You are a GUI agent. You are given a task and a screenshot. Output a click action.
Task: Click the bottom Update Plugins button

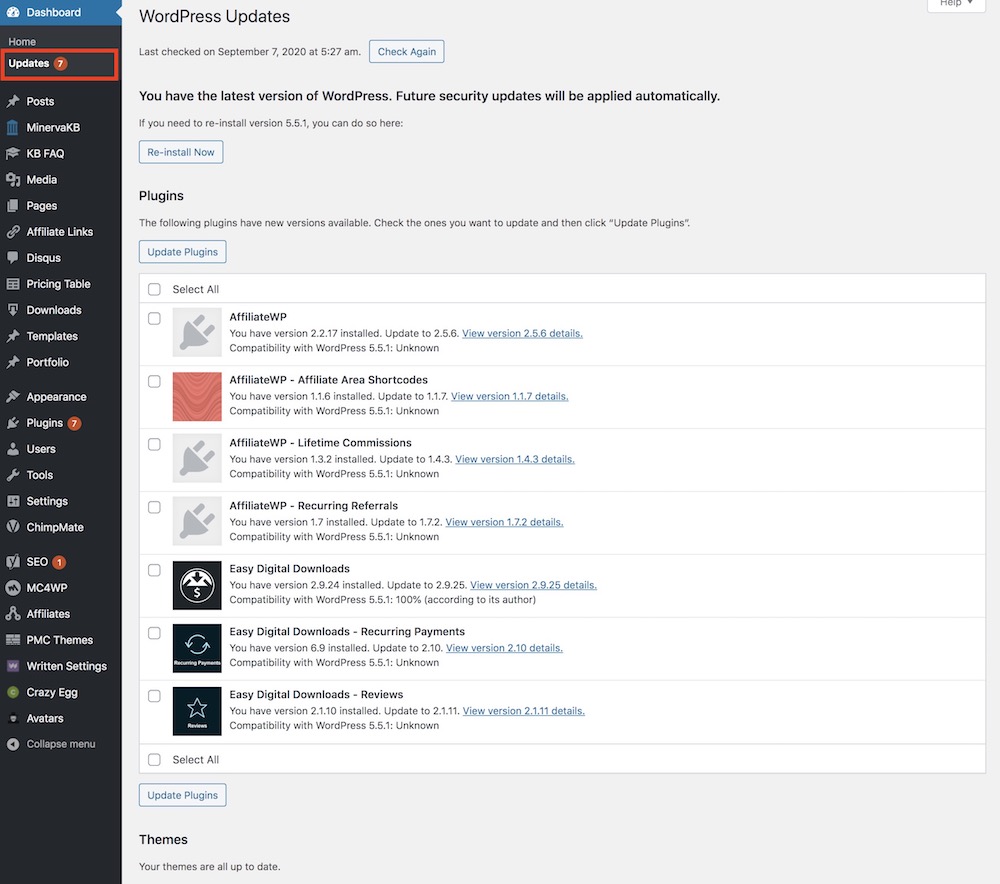click(x=182, y=795)
